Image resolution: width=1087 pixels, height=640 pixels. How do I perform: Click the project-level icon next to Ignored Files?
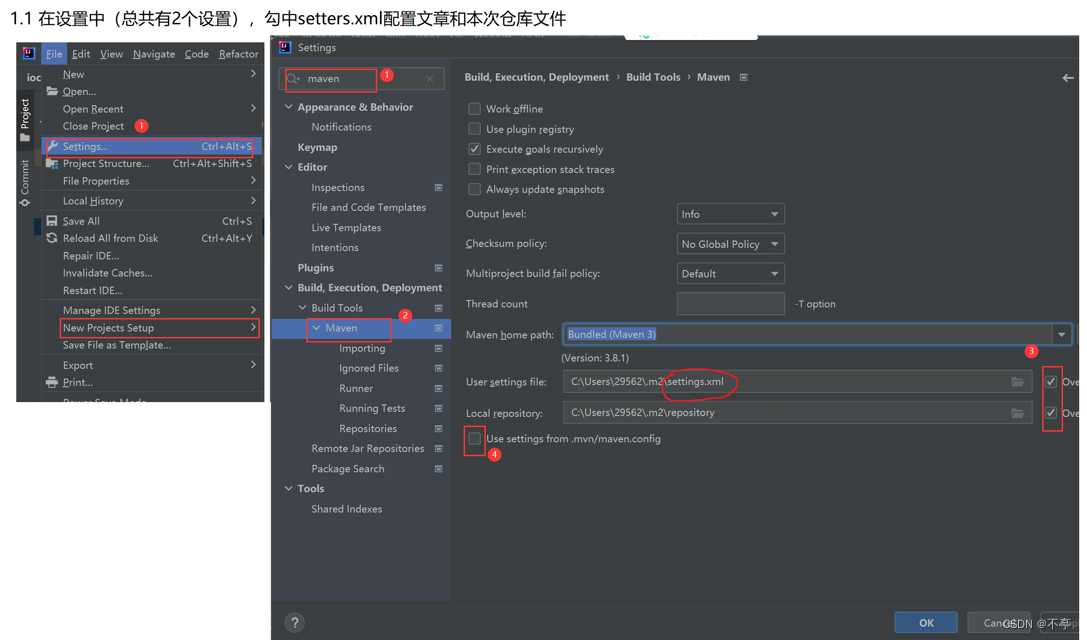pos(439,368)
